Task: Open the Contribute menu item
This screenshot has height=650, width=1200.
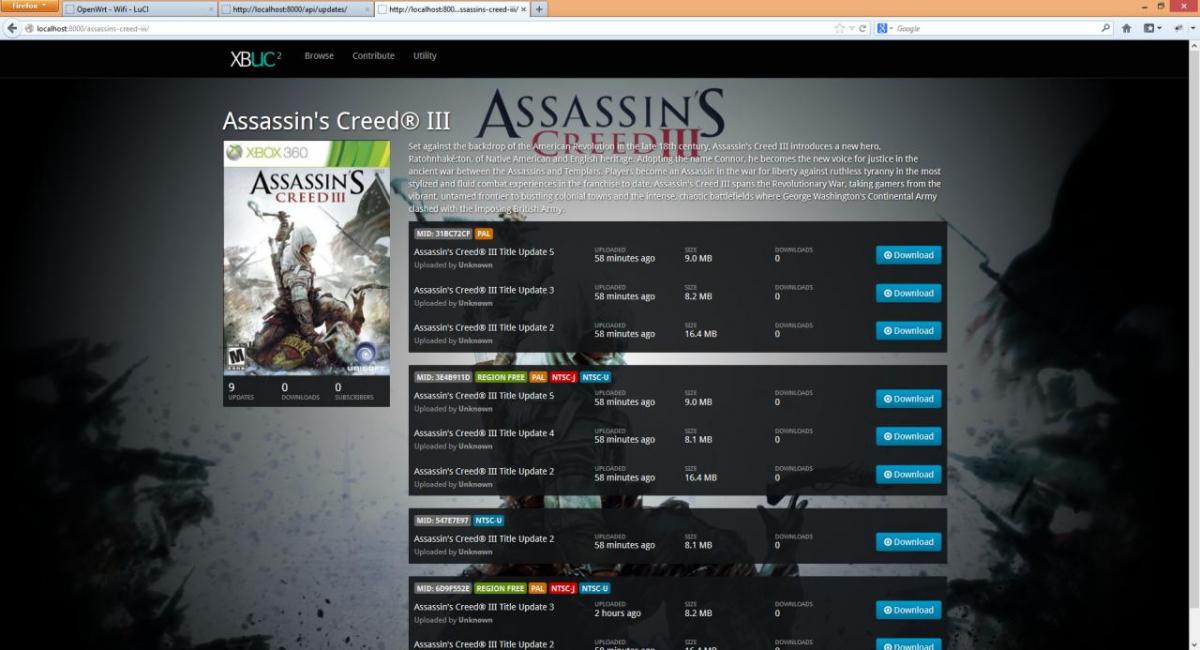Action: click(373, 56)
